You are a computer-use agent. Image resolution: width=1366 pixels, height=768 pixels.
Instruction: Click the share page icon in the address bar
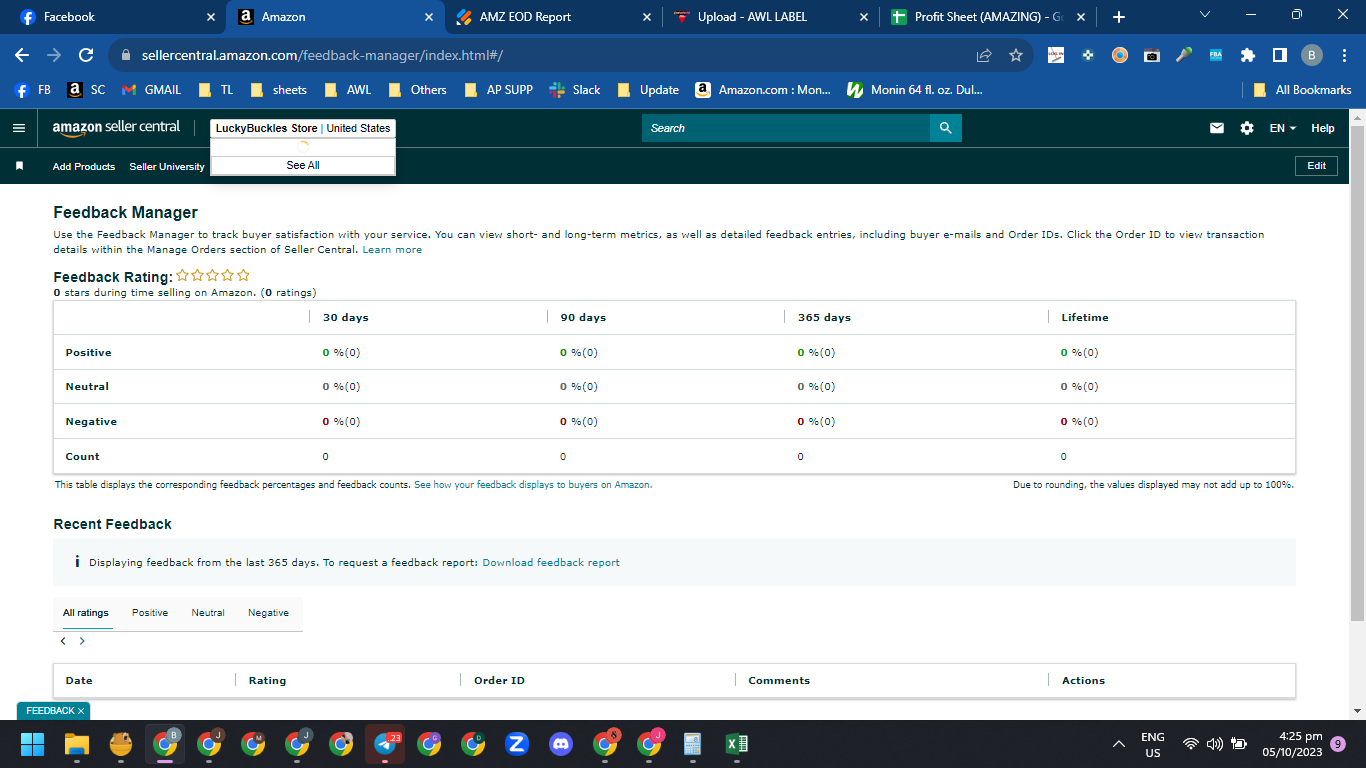pyautogui.click(x=984, y=55)
